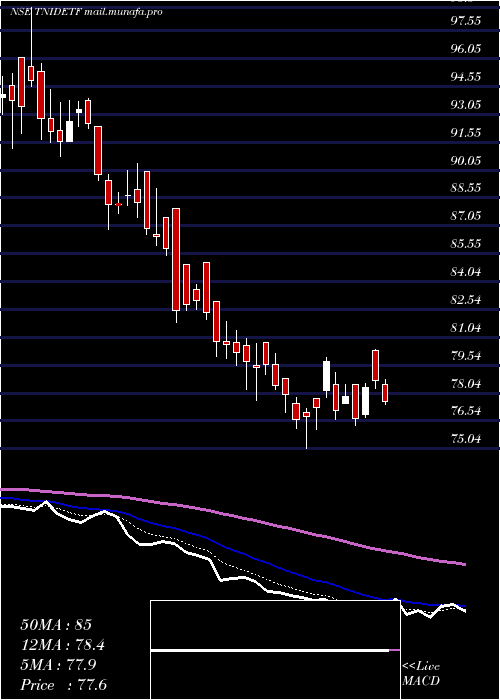This screenshot has height=700, width=500.
Task: Click the NSE TNIDETF chart title
Action: coord(45,12)
